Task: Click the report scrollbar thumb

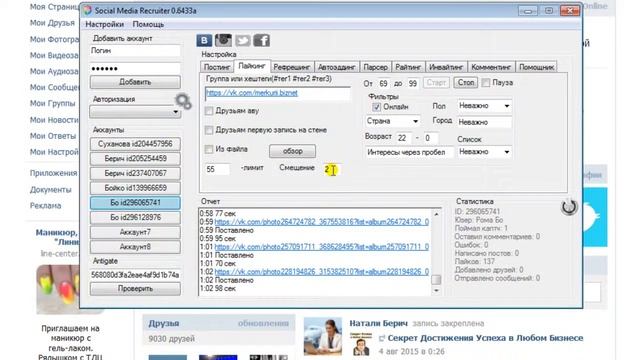Action: click(x=436, y=280)
